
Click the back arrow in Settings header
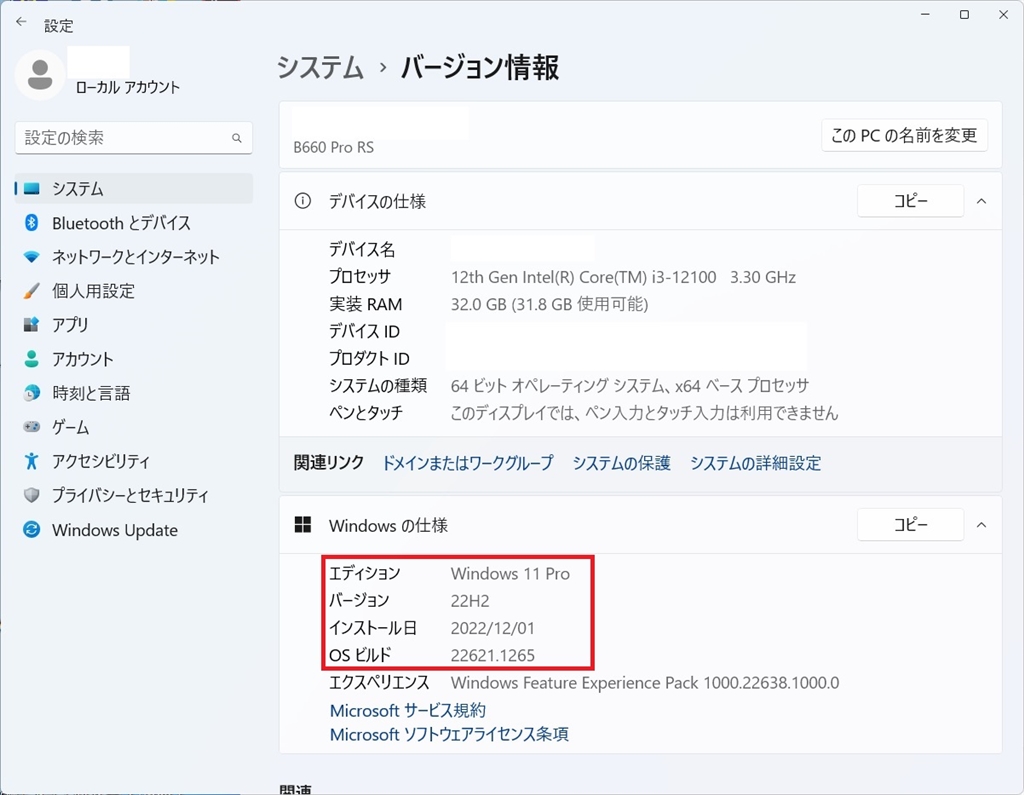[x=21, y=22]
